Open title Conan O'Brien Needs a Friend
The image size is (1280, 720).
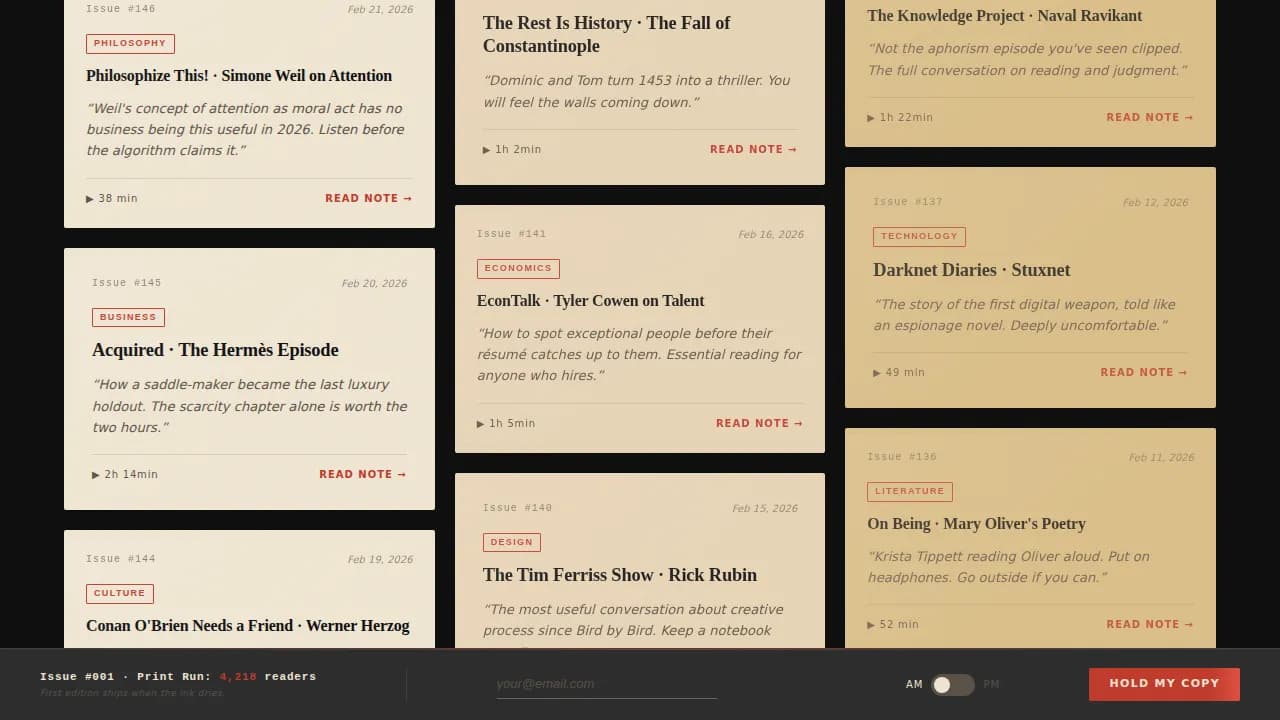pos(248,626)
